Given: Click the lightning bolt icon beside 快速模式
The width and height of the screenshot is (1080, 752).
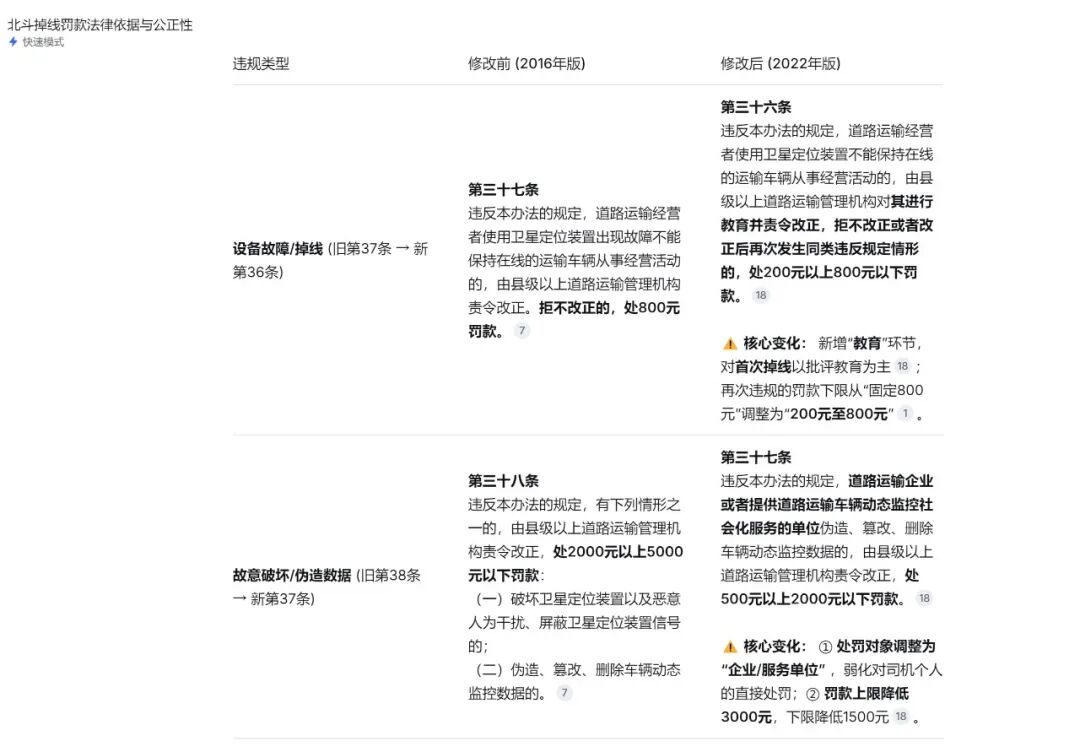Looking at the screenshot, I should click(13, 42).
